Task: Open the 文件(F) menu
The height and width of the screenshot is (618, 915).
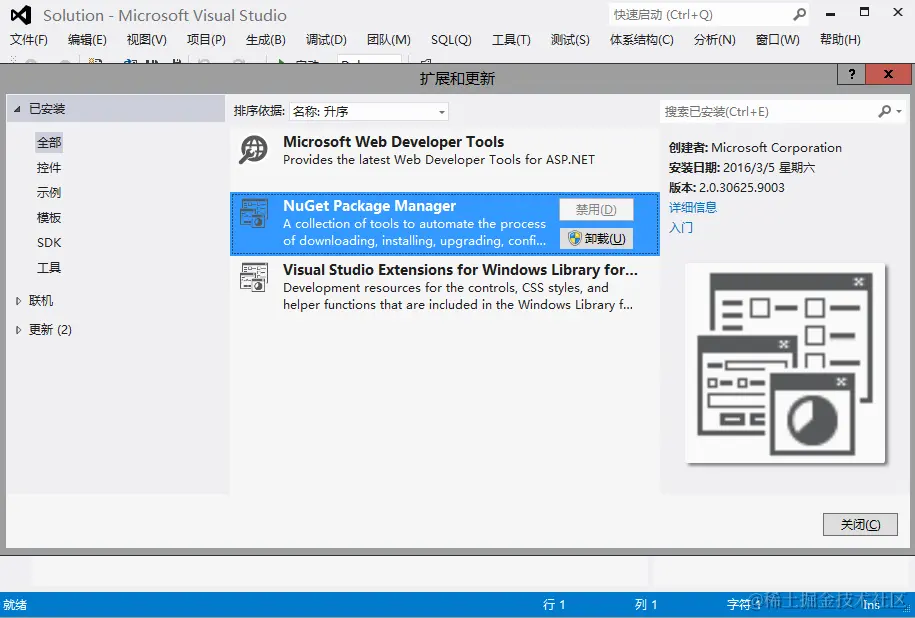Action: point(29,40)
